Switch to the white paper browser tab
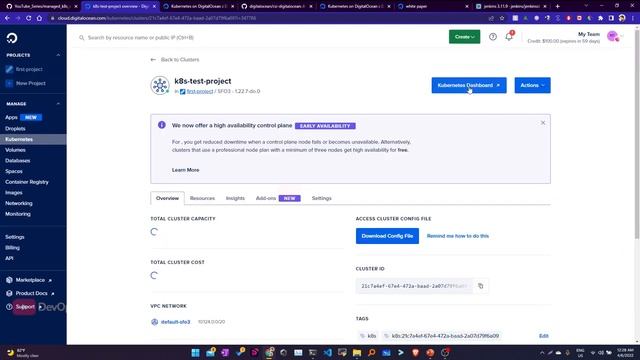The width and height of the screenshot is (640, 360). [432, 6]
